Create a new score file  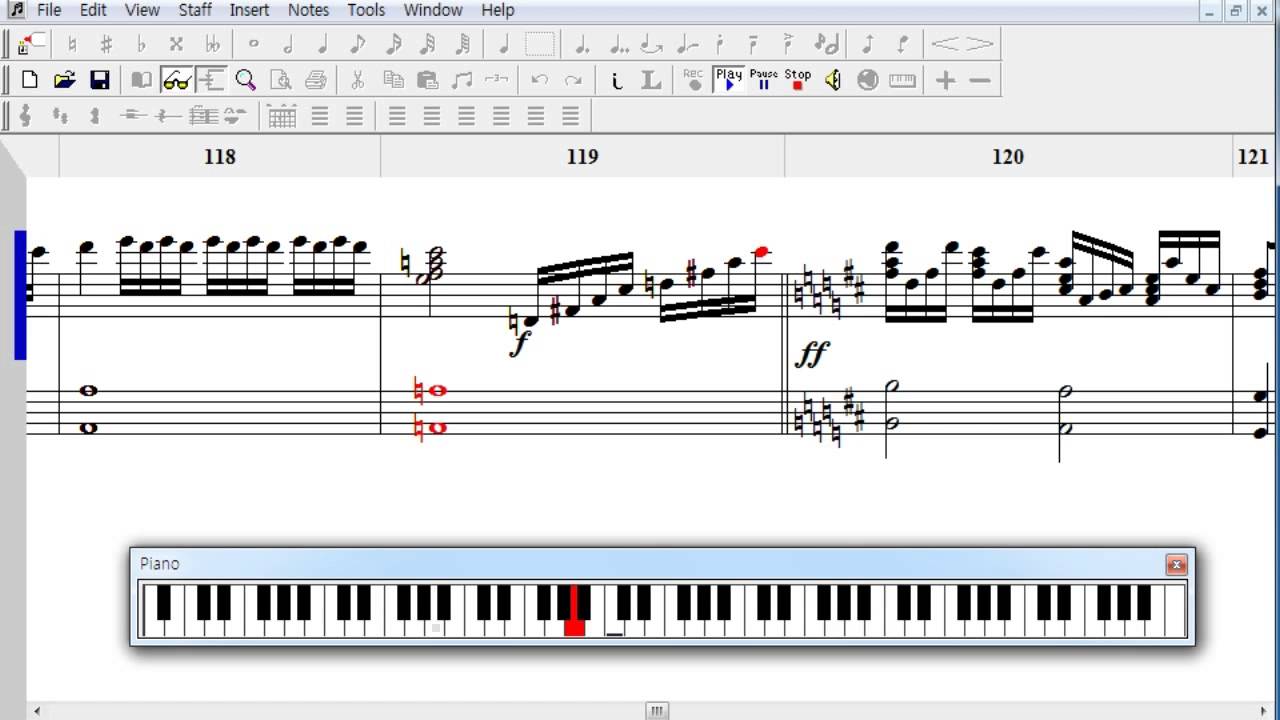(x=30, y=80)
